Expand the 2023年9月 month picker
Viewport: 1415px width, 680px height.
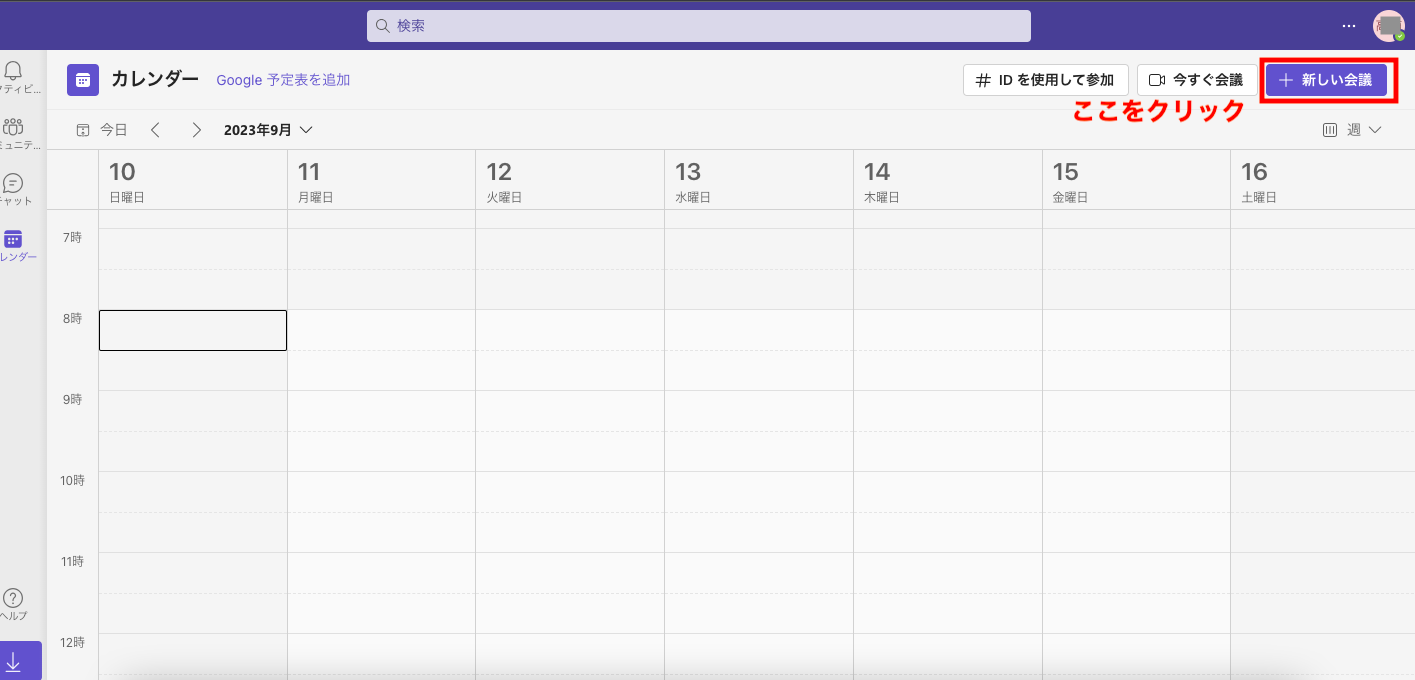point(268,130)
